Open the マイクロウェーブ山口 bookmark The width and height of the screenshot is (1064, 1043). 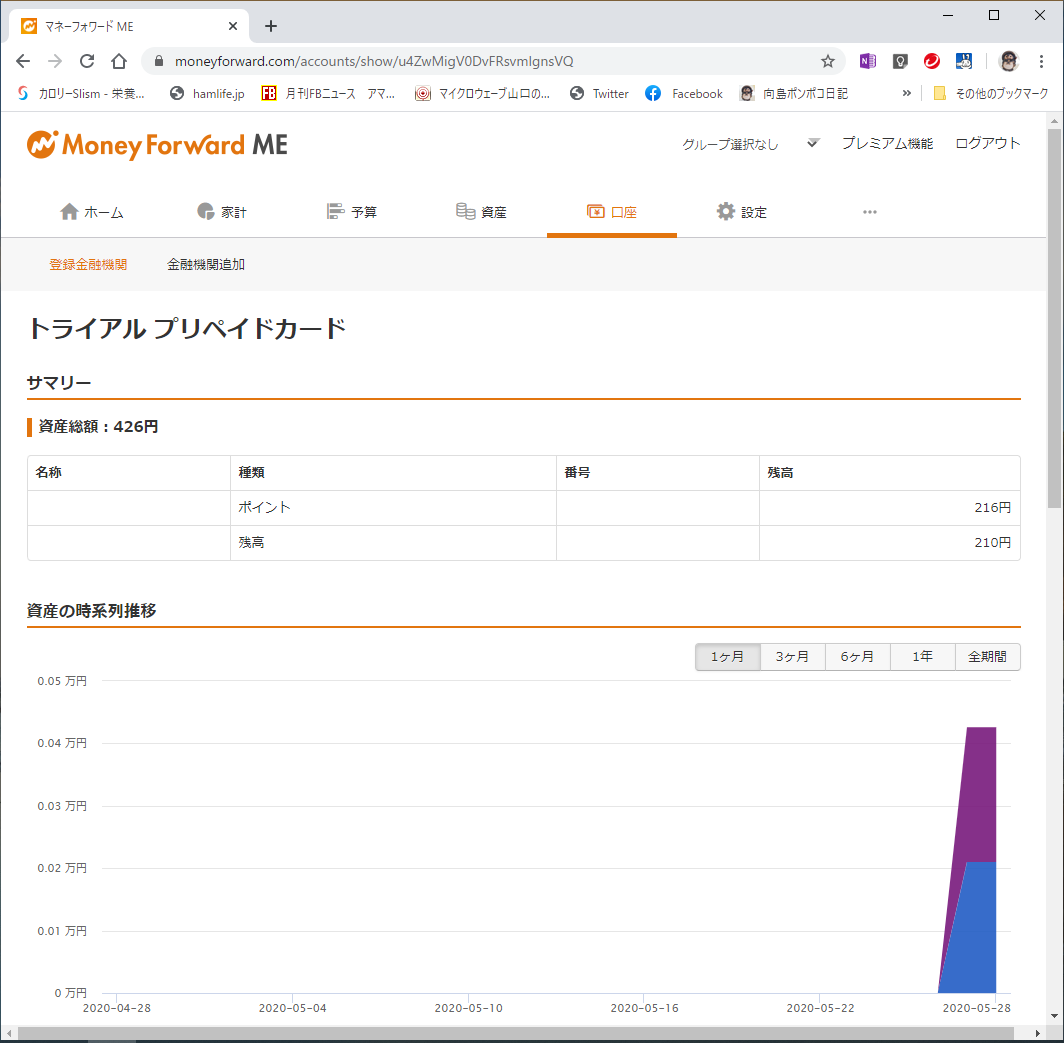(x=482, y=94)
